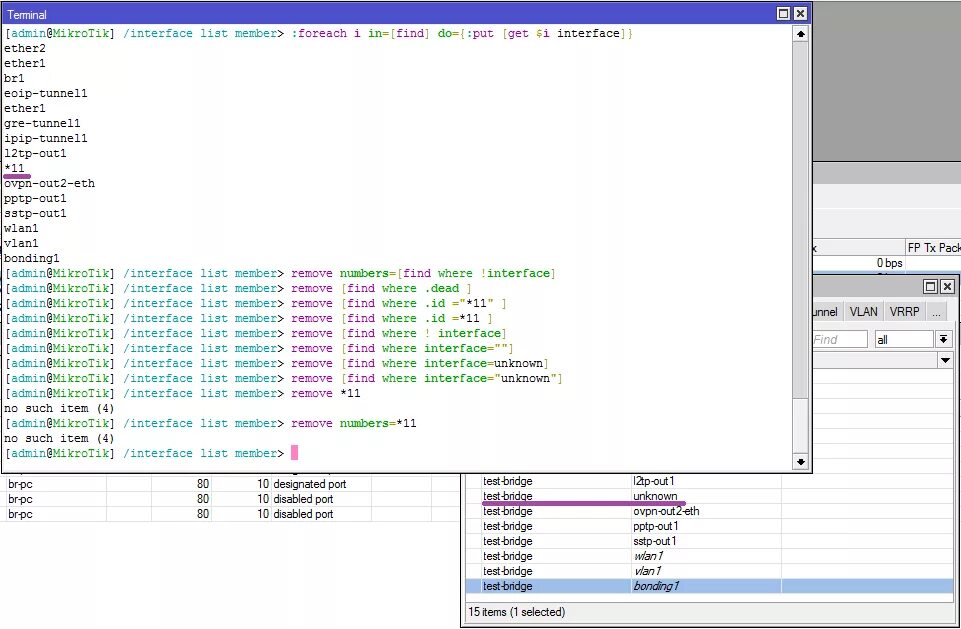The height and width of the screenshot is (629, 961).
Task: Click the 'ipip-tunnel1' output line
Action: 46,138
